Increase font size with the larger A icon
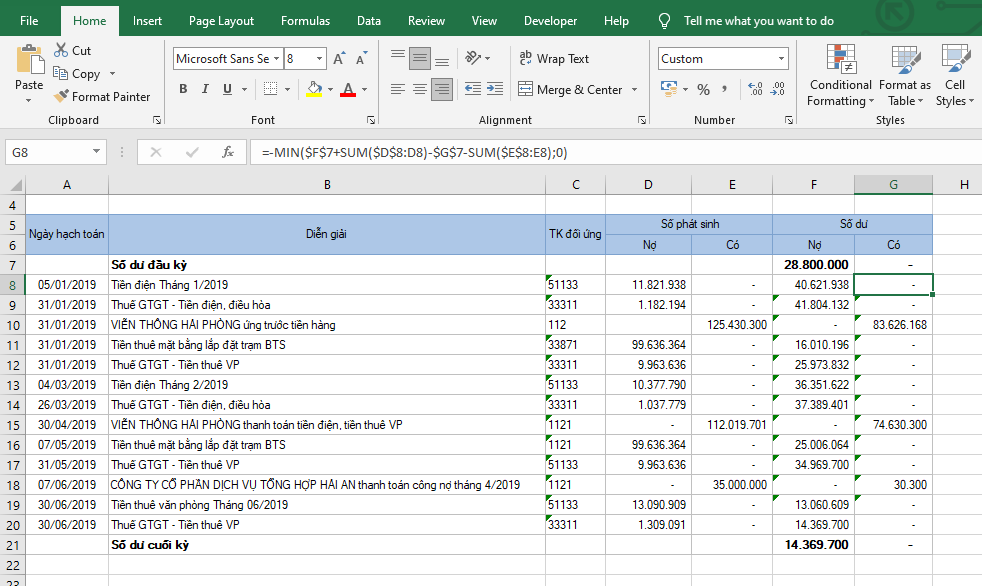Image resolution: width=982 pixels, height=586 pixels. tap(339, 59)
